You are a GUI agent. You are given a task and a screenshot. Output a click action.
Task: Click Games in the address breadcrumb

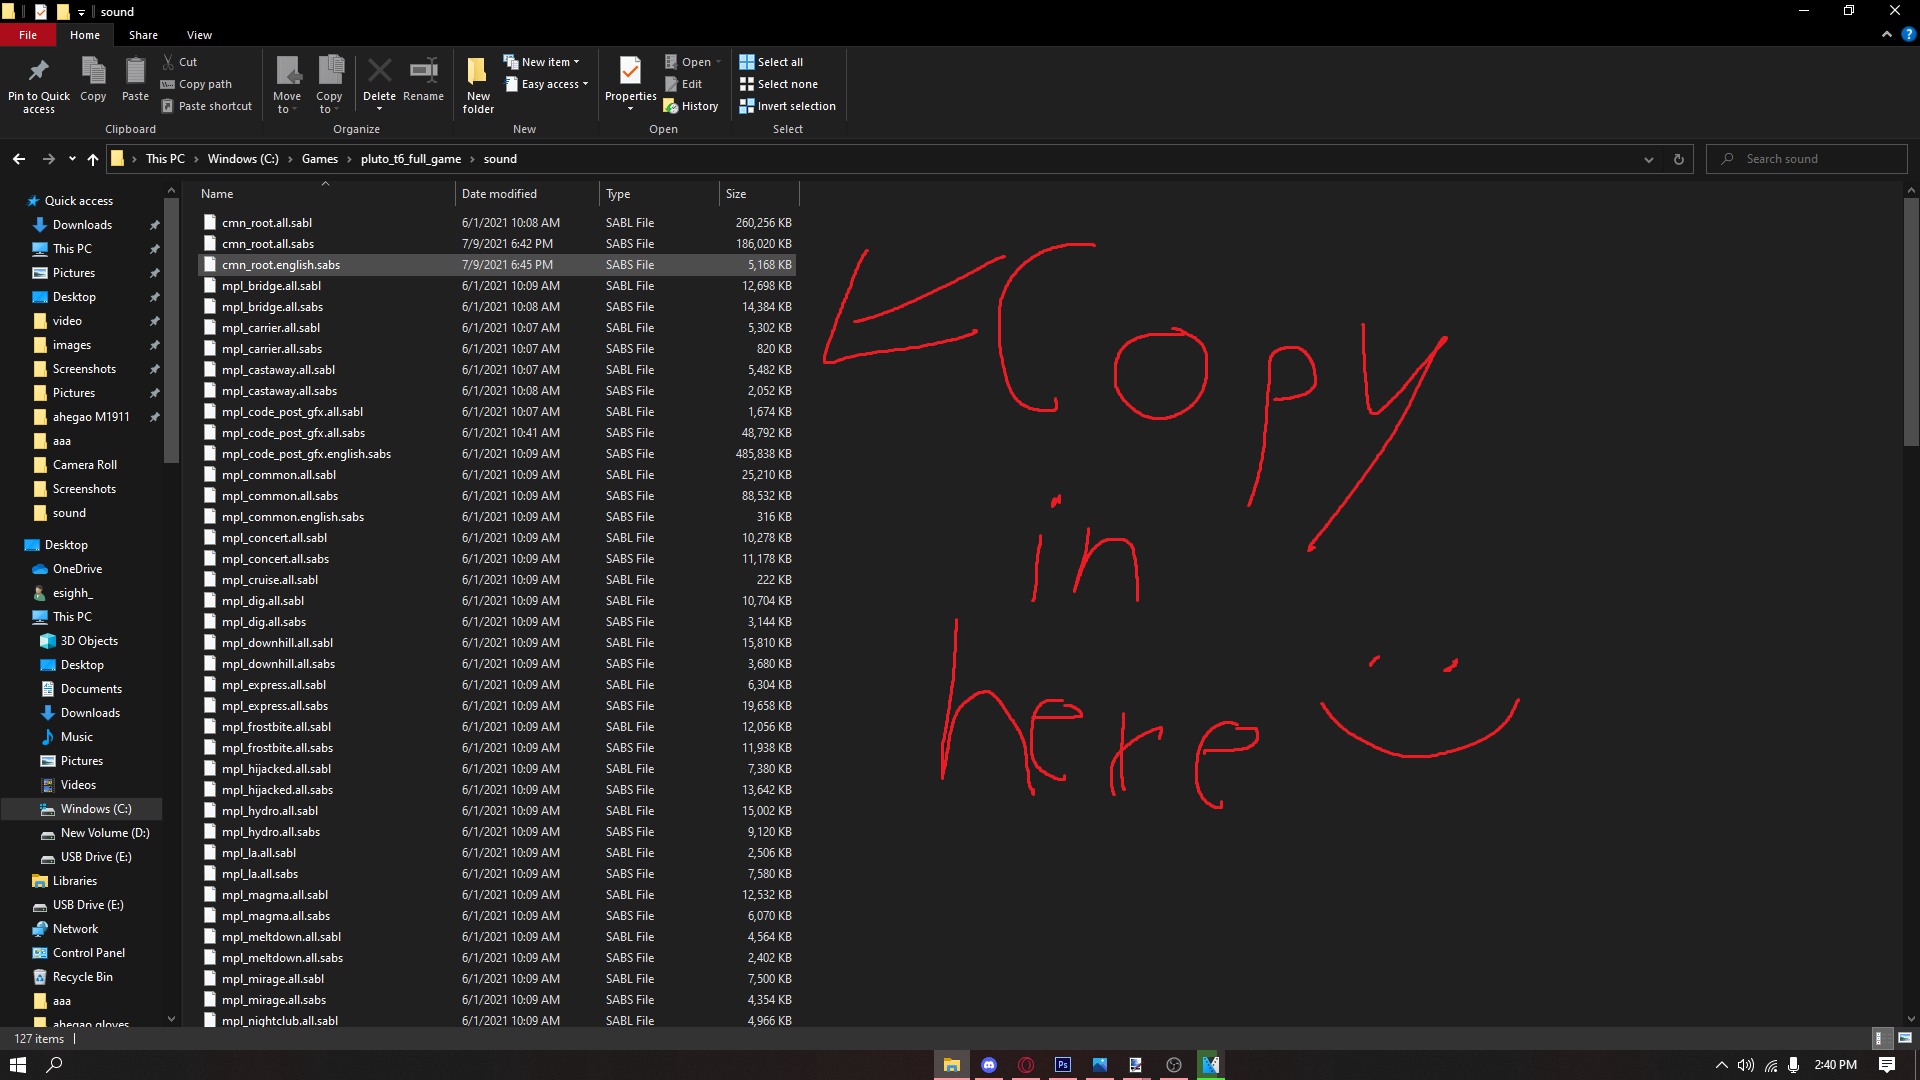point(320,159)
